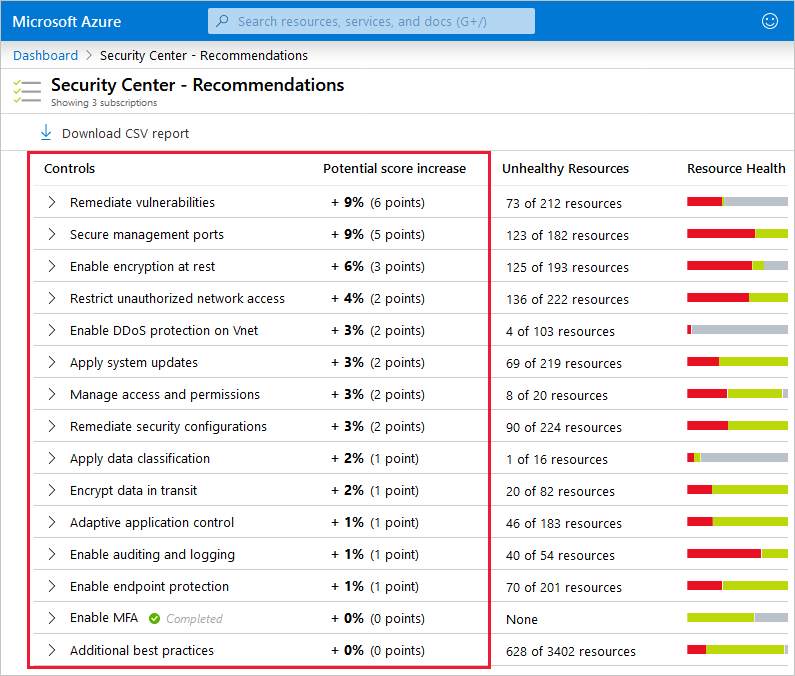Click '+ 9% (5 points)' score value
This screenshot has width=795, height=676.
pos(378,234)
